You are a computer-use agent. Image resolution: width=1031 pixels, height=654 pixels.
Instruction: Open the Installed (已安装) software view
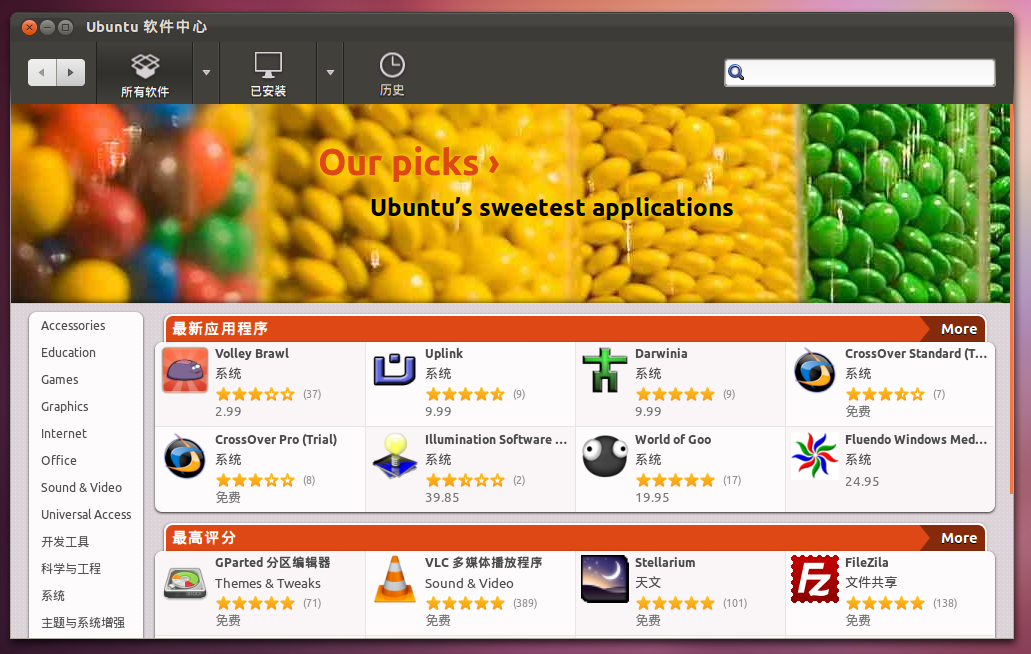tap(268, 74)
